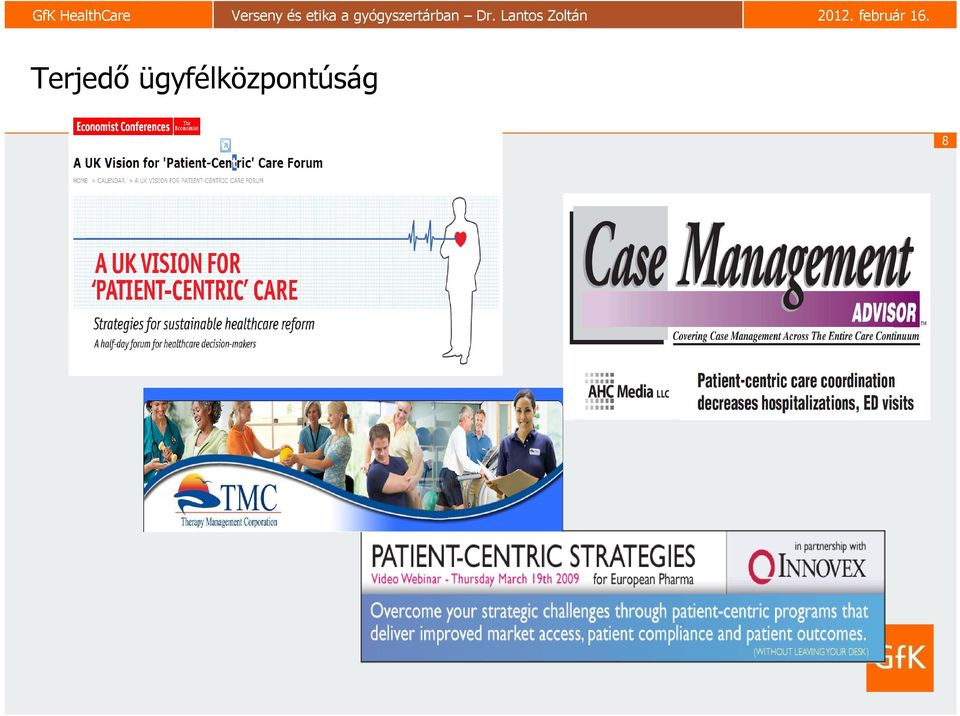Click the orange slide number 8
The image size is (960, 716).
pyautogui.click(x=945, y=141)
